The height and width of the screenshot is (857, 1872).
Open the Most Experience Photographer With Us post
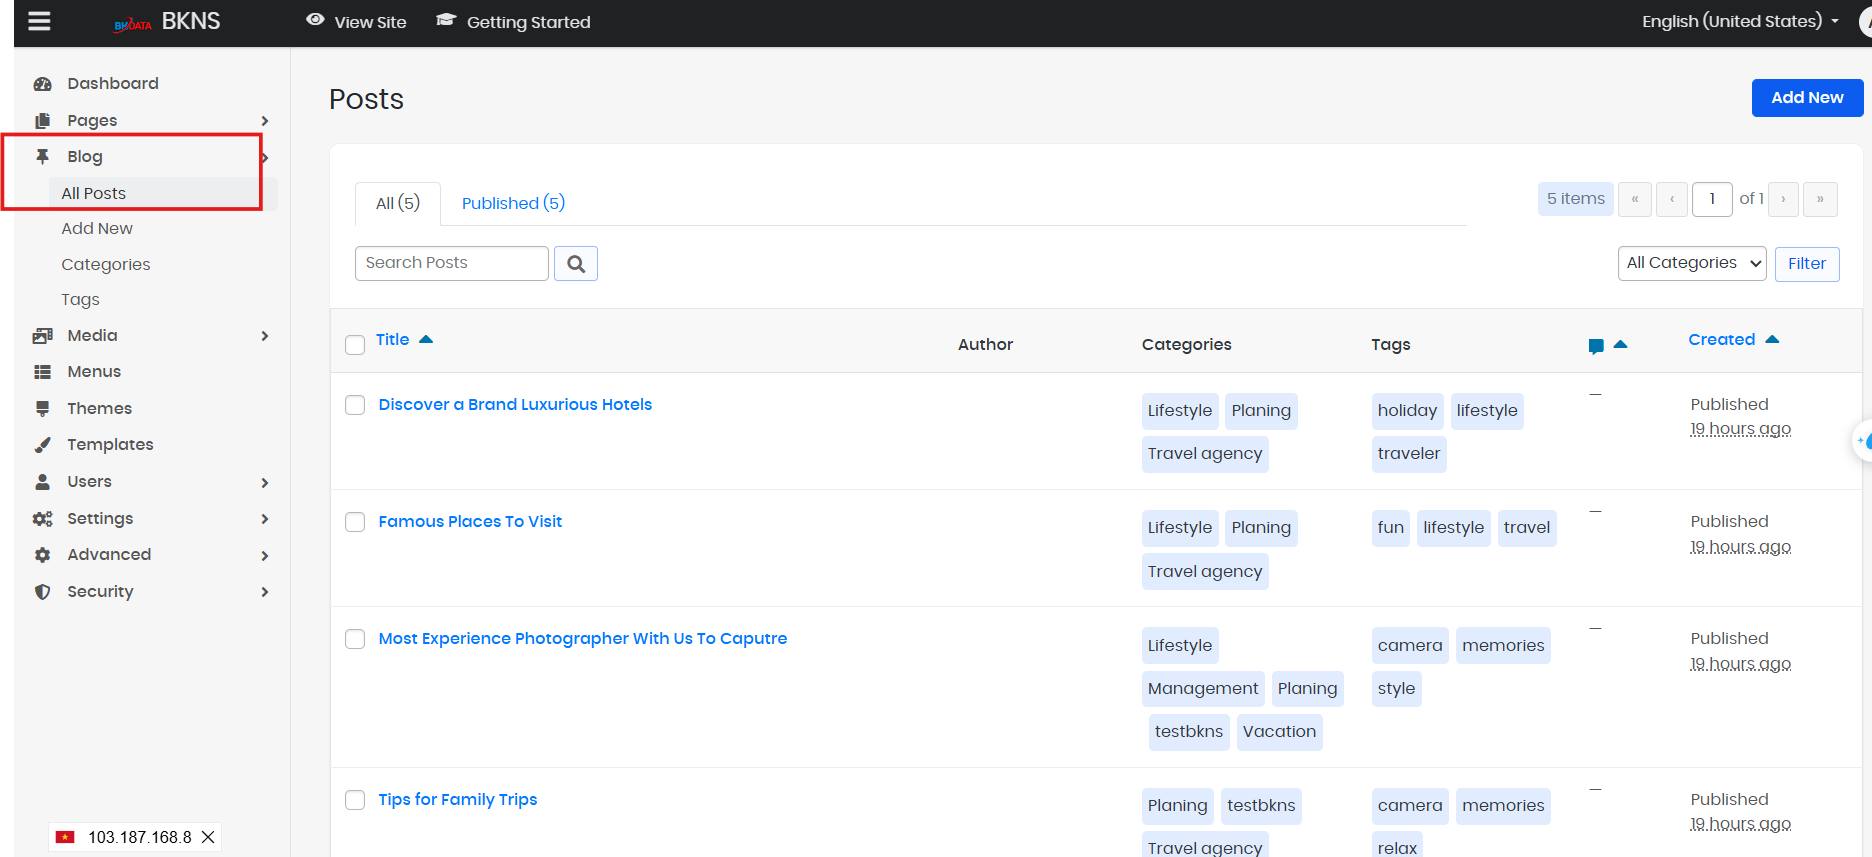pyautogui.click(x=583, y=639)
